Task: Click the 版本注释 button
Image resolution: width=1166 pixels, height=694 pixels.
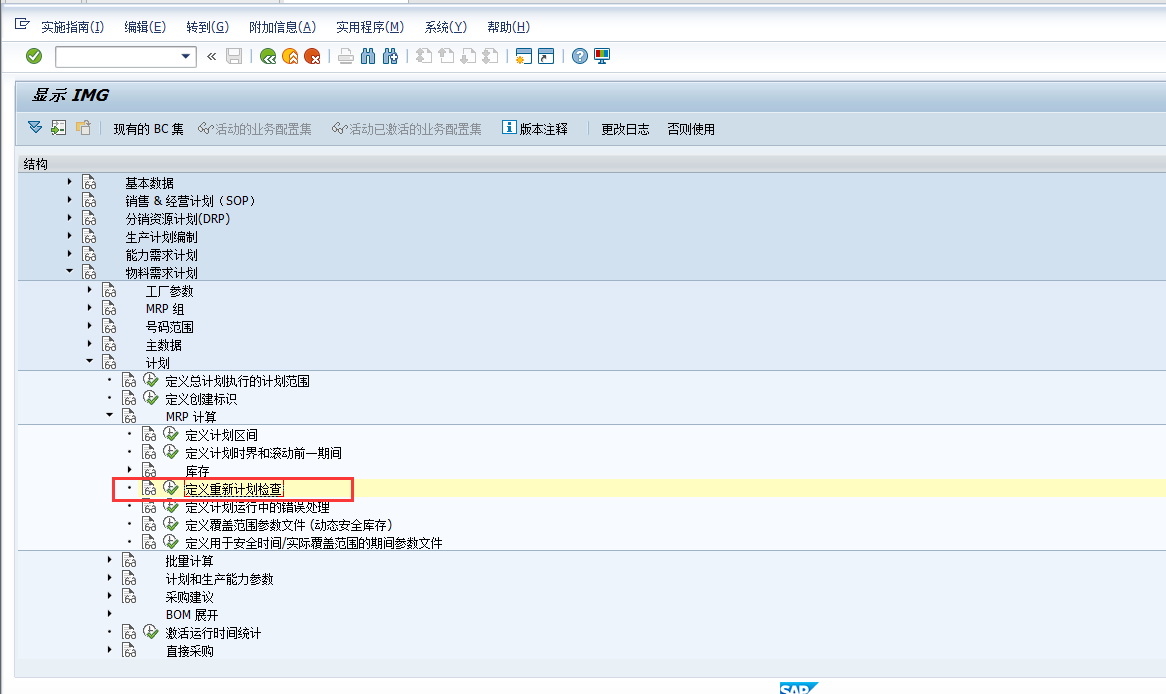Action: pos(535,129)
